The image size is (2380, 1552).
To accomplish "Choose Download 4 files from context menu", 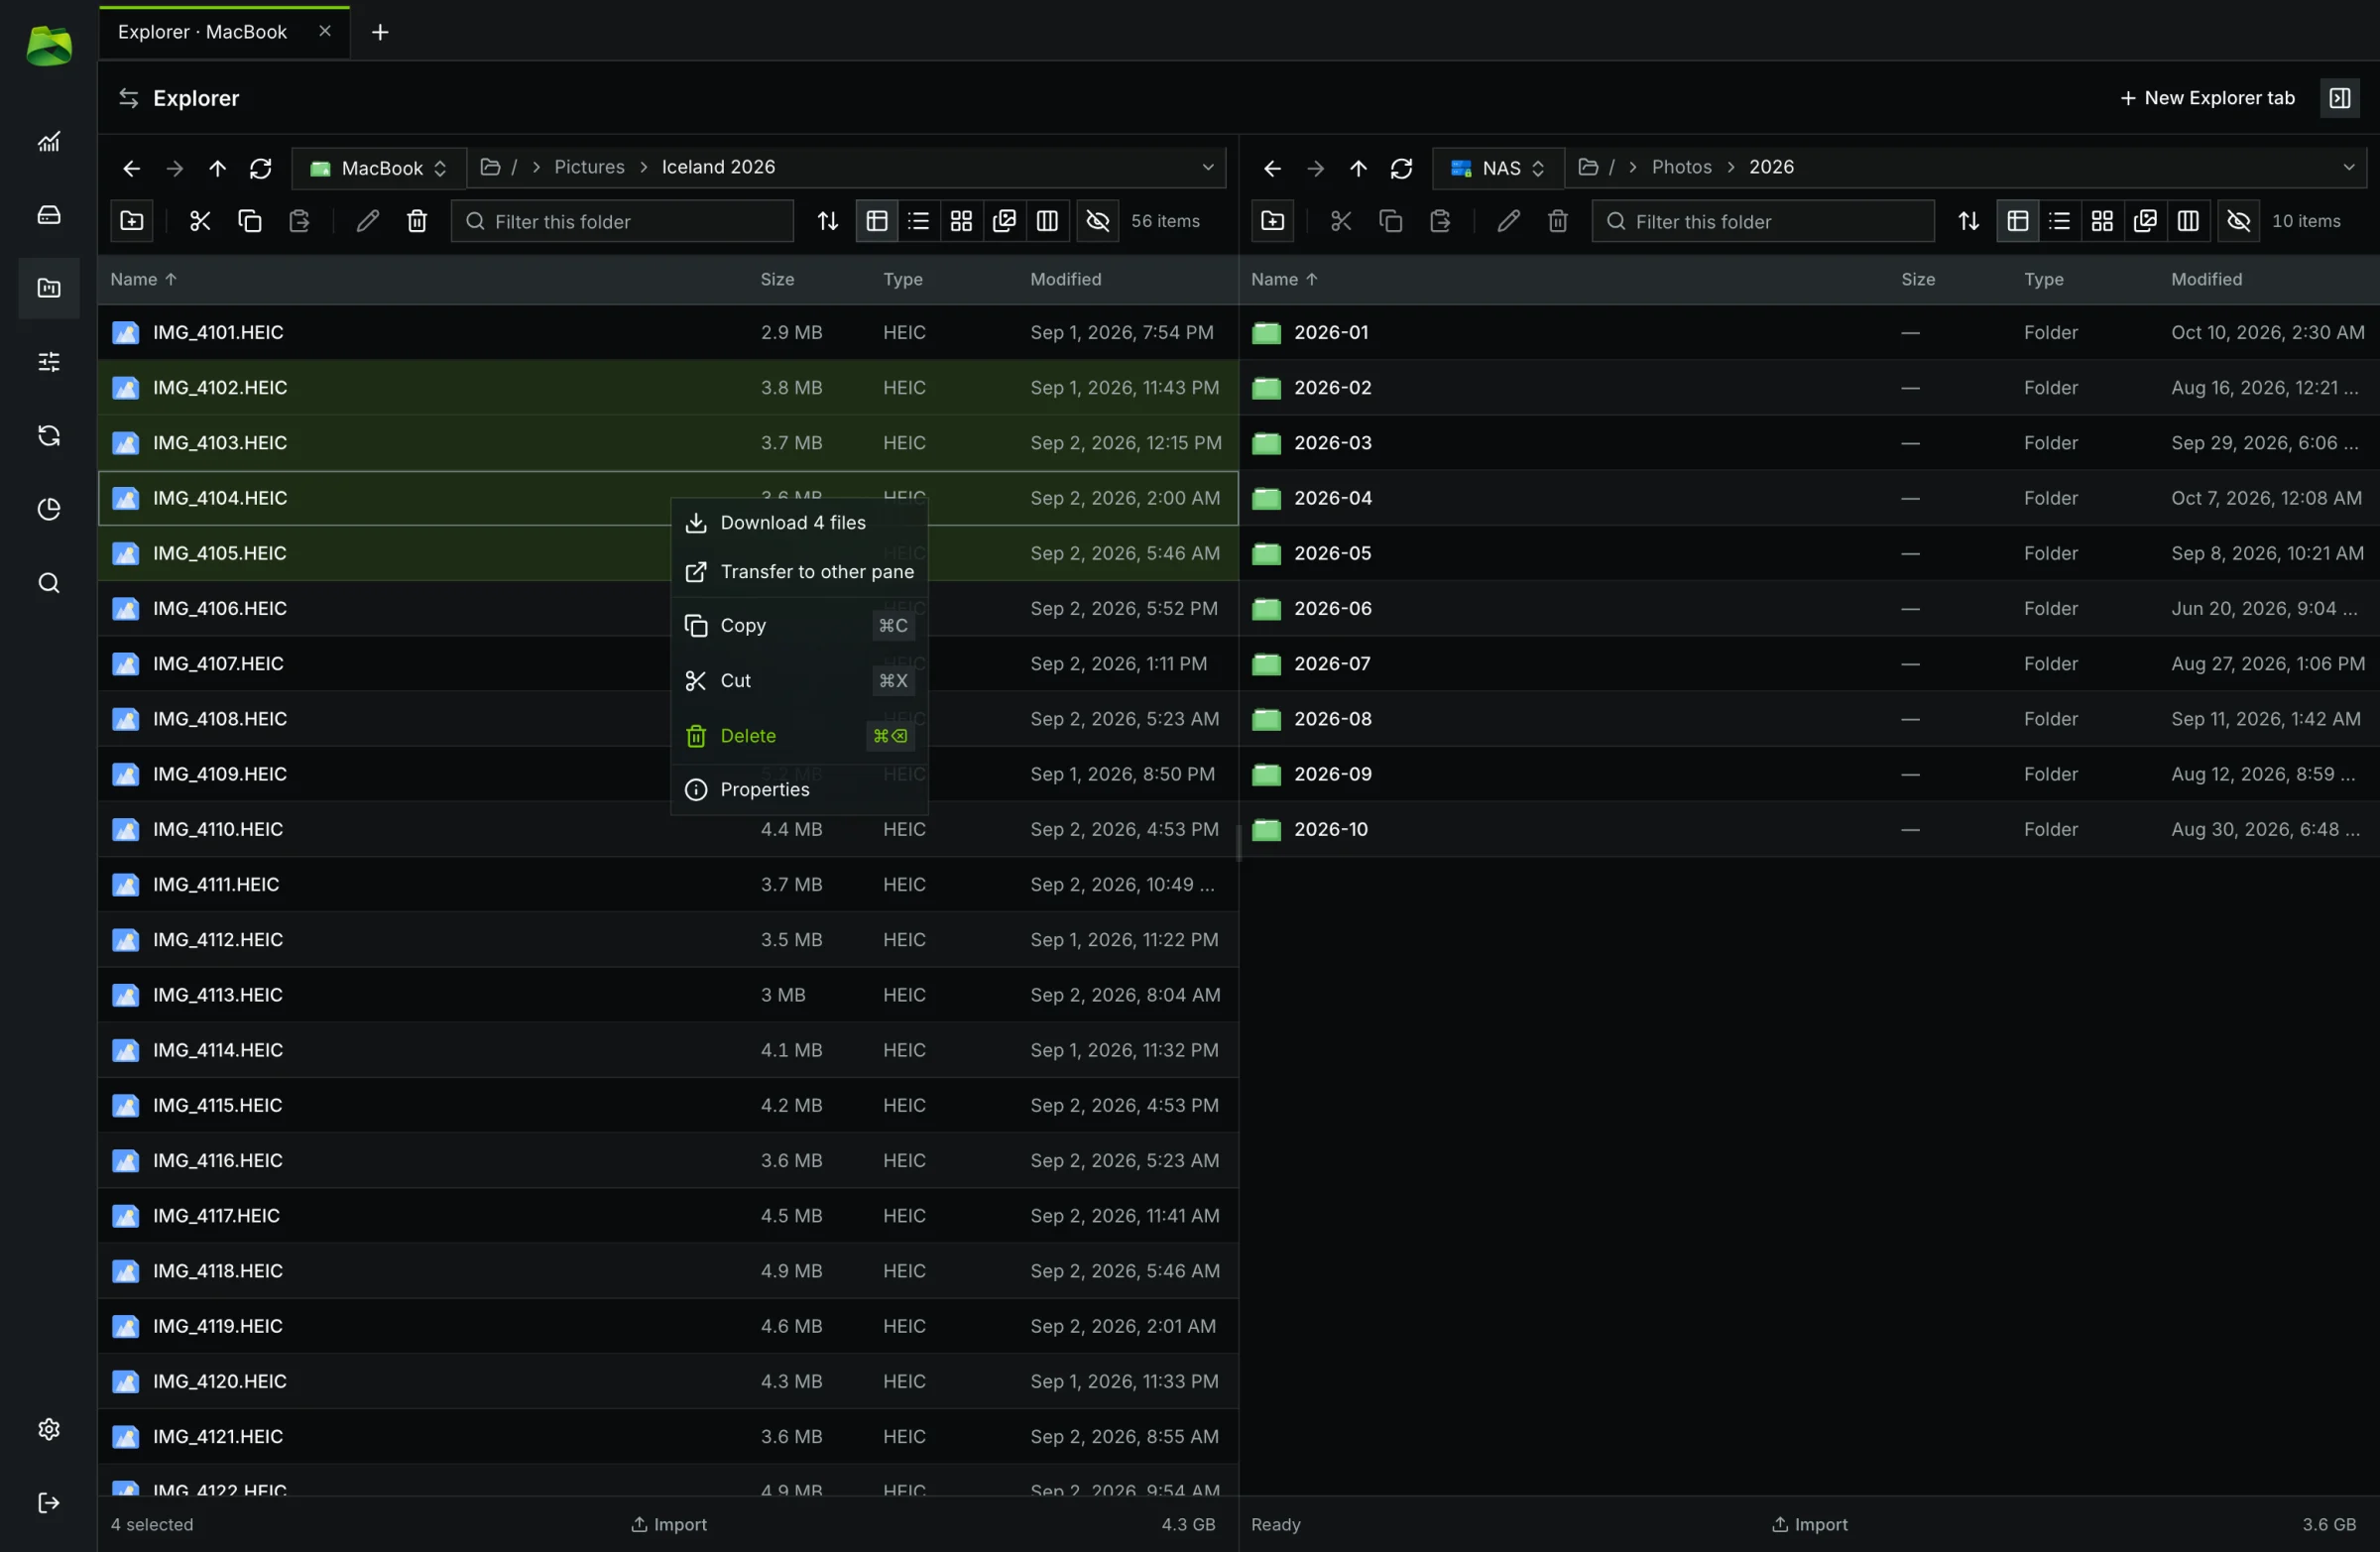I will point(799,523).
